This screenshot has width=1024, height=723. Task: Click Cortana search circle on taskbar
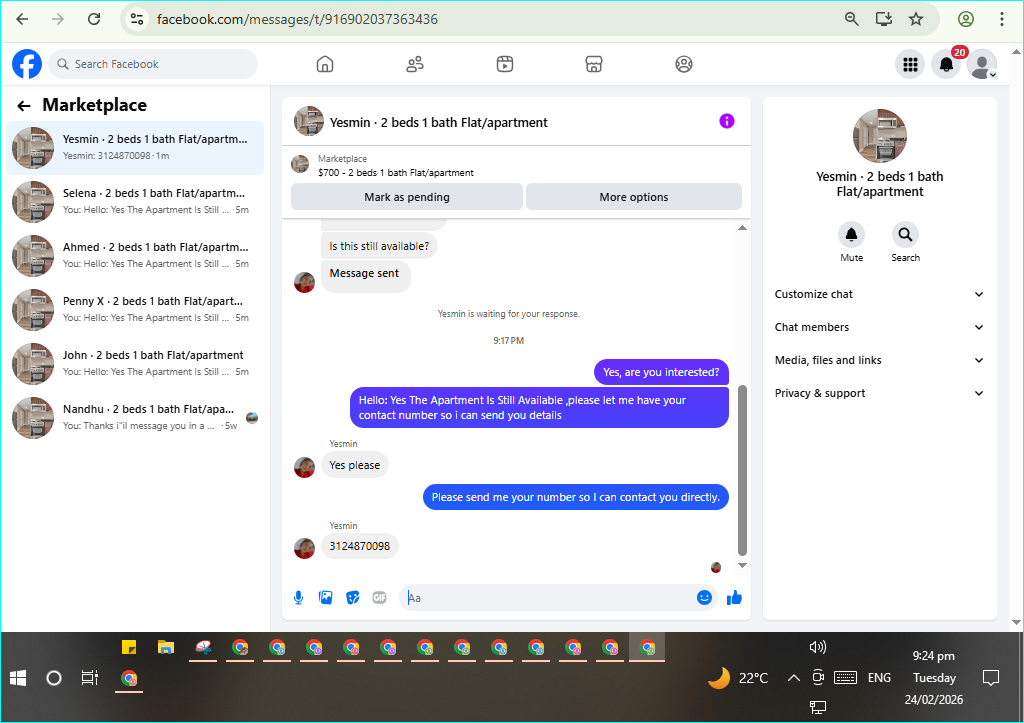point(54,679)
